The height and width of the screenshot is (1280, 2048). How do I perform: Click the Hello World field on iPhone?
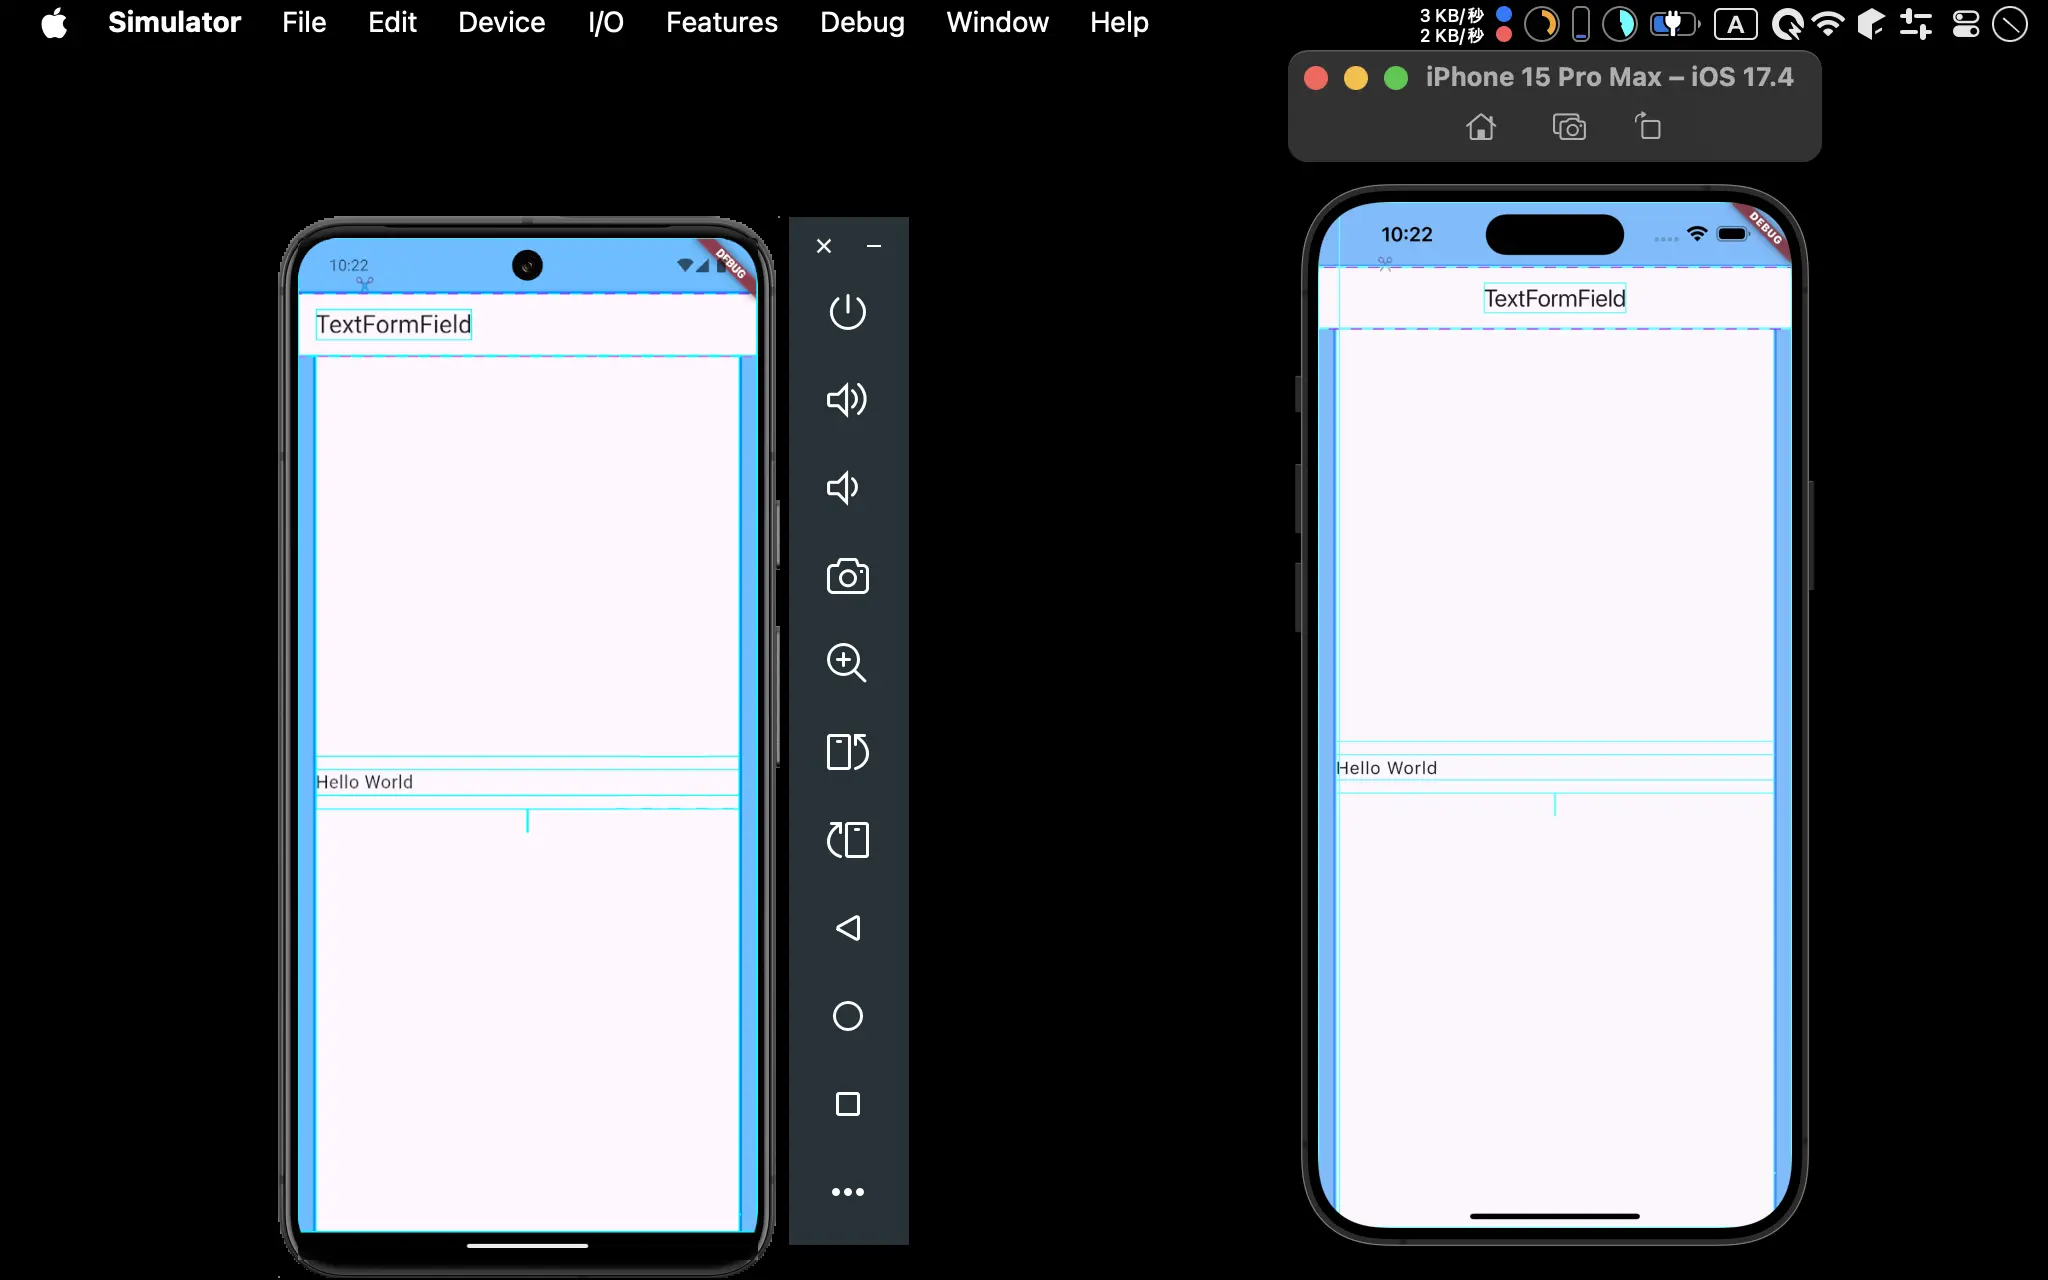click(1555, 768)
